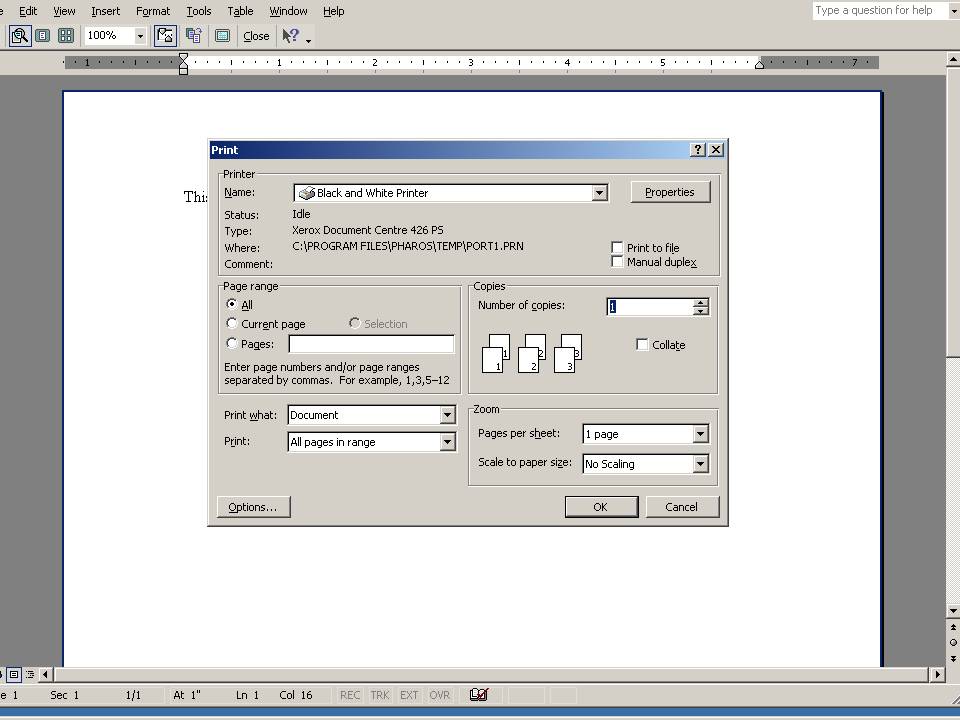Click the Outline view button

pos(29,675)
